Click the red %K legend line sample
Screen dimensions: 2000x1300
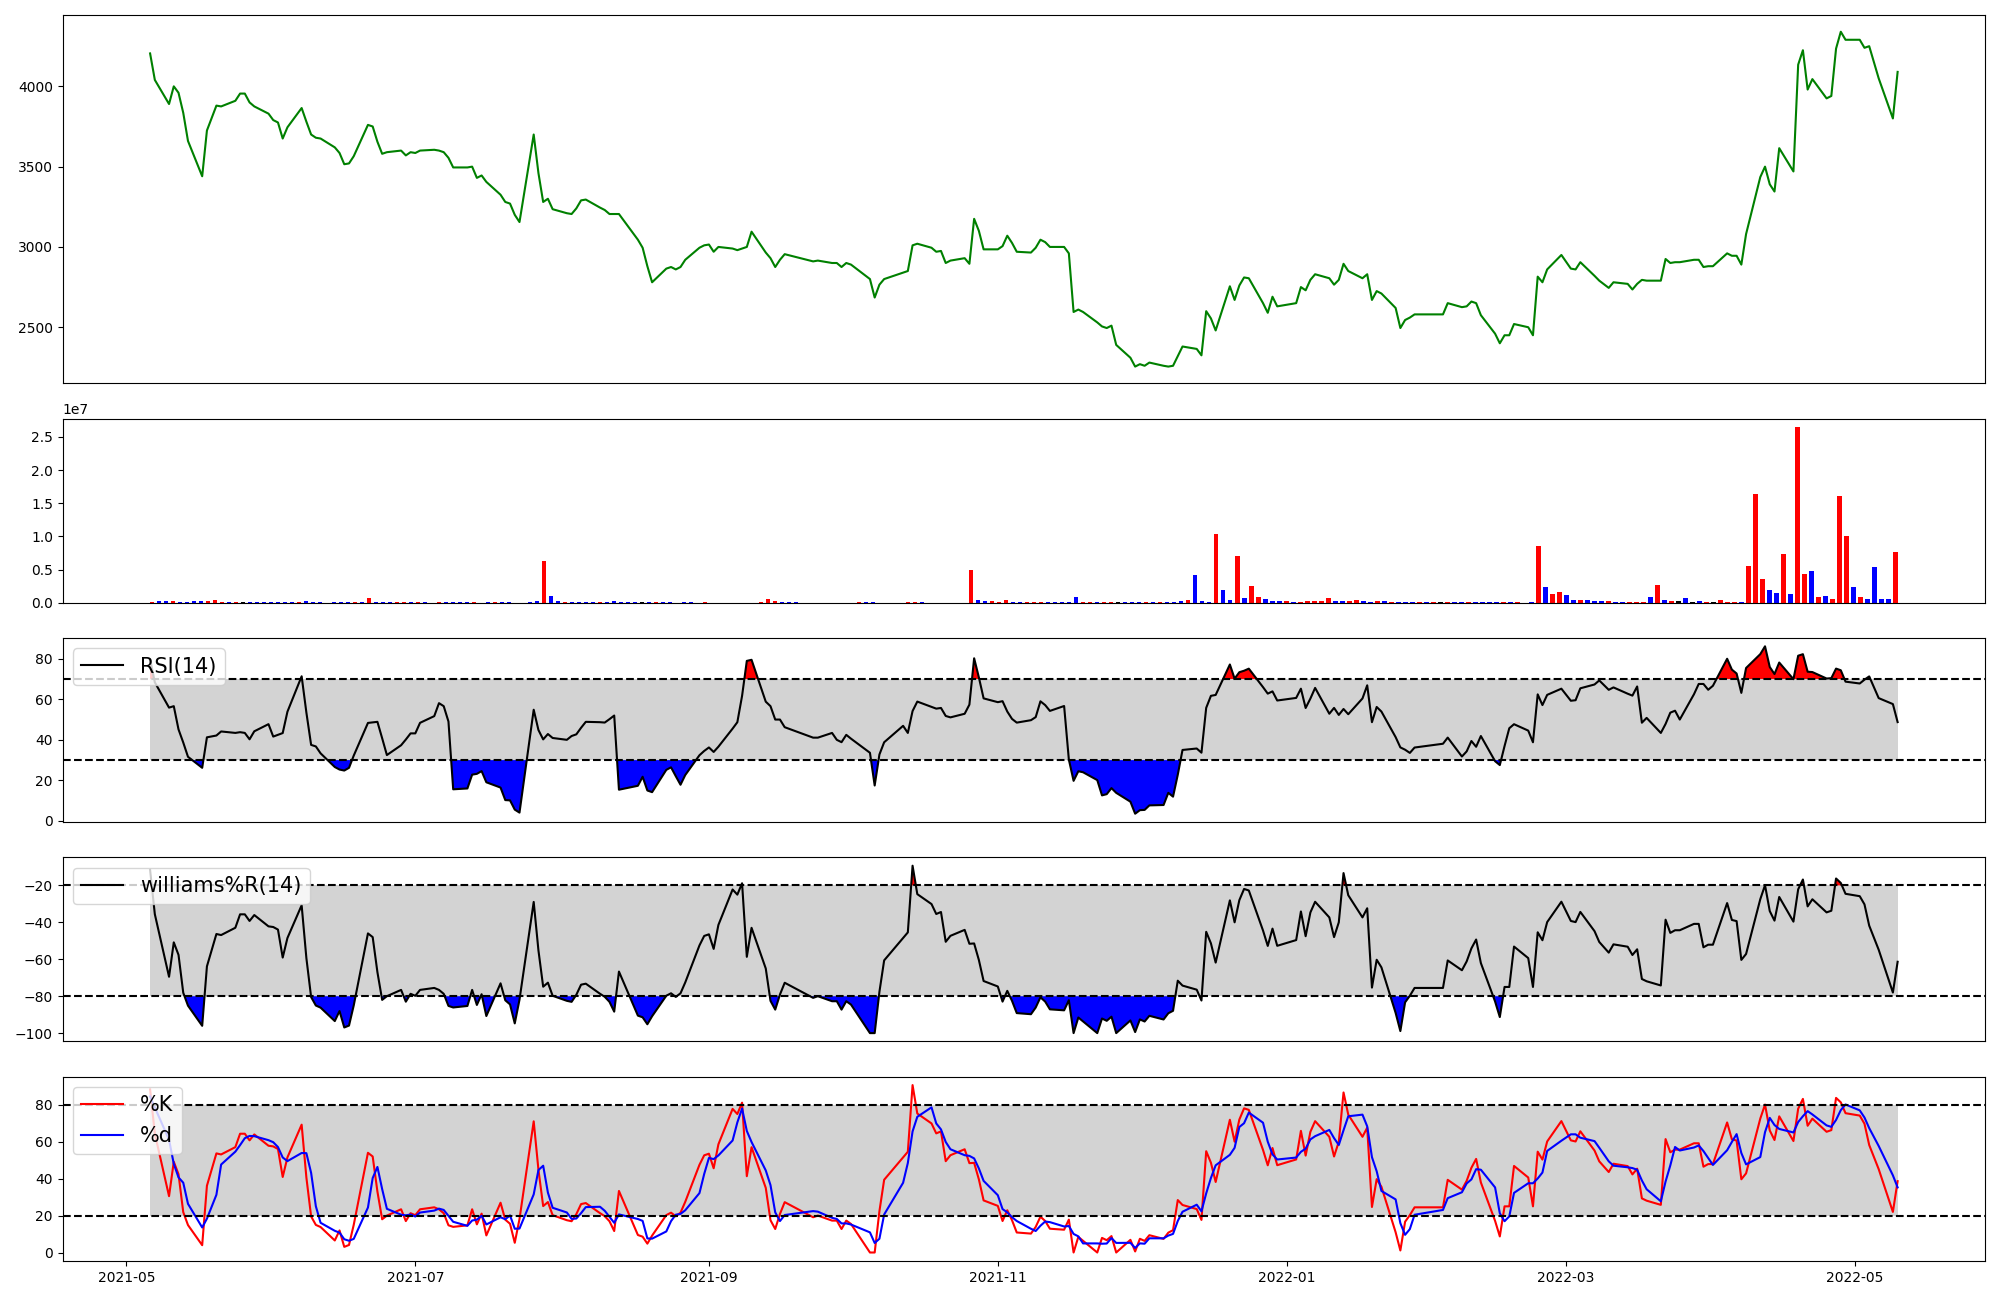click(102, 1104)
